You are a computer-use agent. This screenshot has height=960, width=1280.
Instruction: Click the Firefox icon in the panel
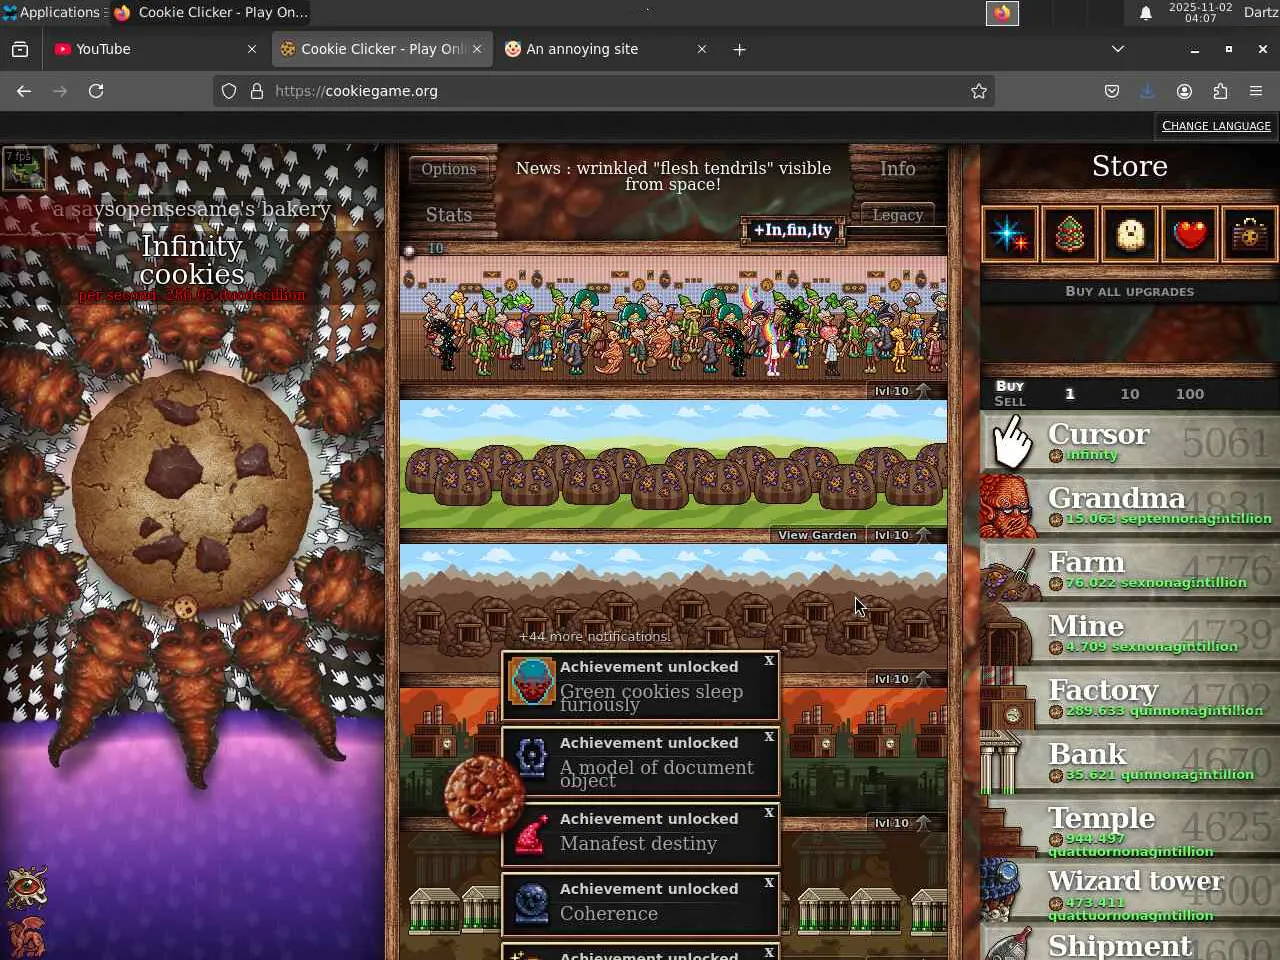point(1002,13)
